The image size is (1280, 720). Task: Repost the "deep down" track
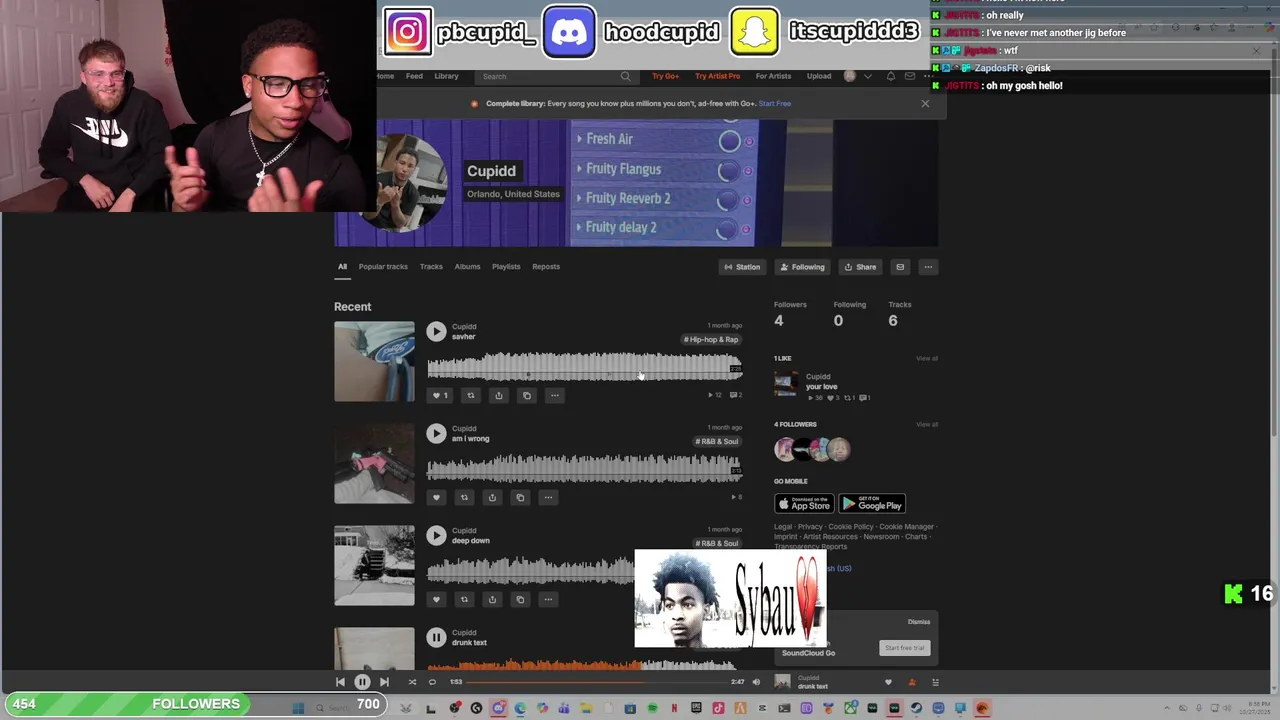[464, 599]
